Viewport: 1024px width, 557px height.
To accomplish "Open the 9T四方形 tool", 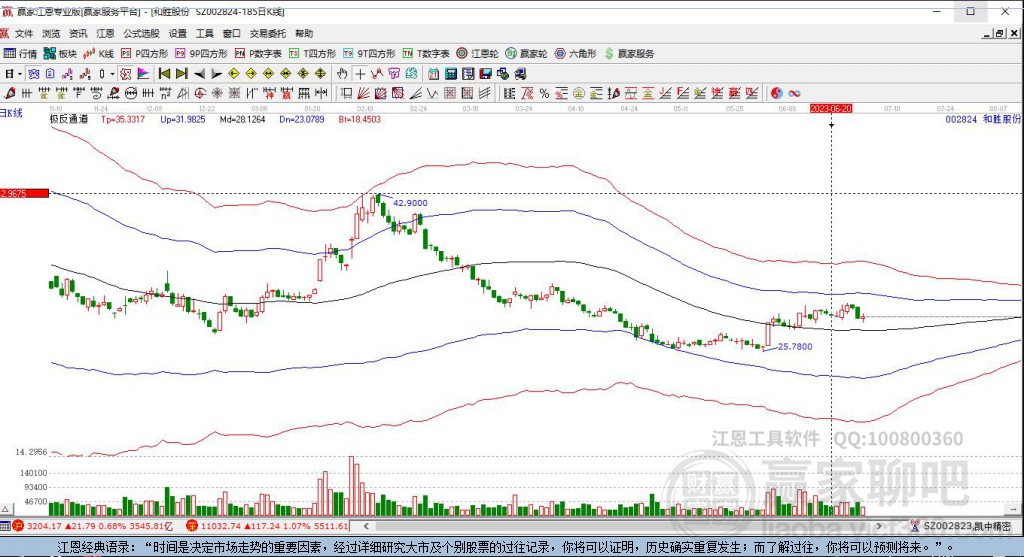I will (369, 54).
